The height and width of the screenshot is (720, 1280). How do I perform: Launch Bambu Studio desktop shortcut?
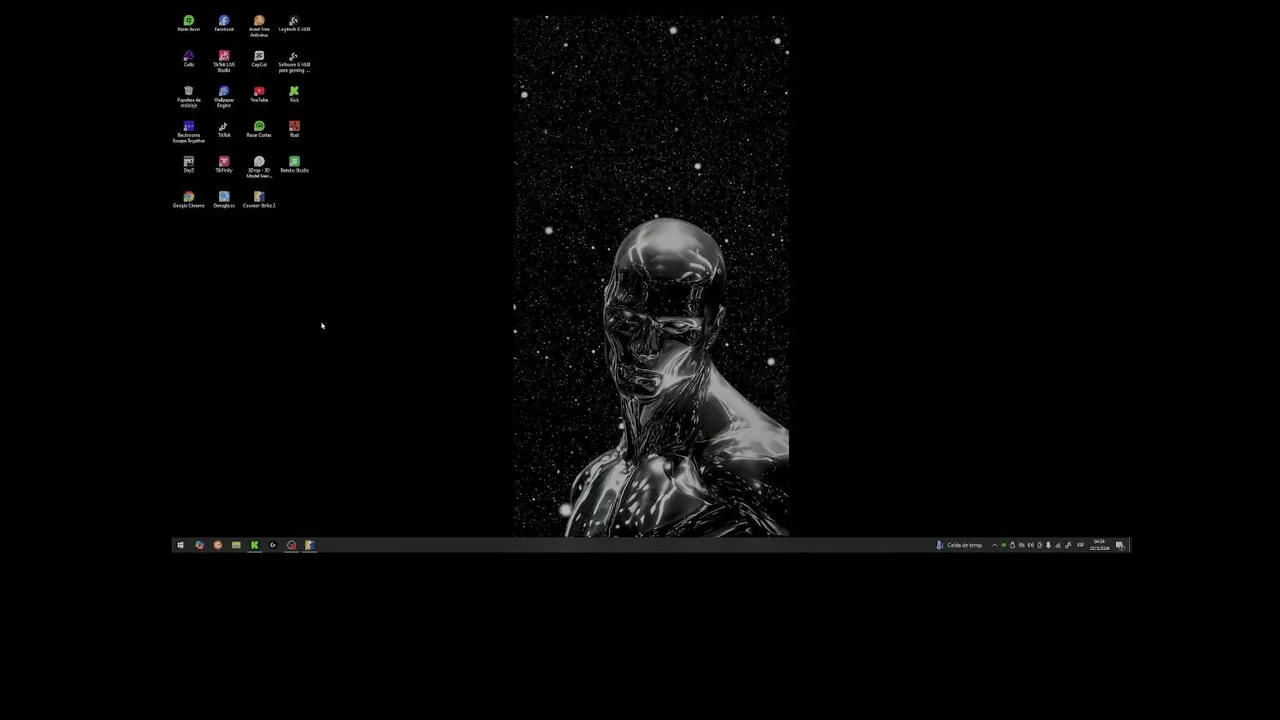pyautogui.click(x=294, y=164)
